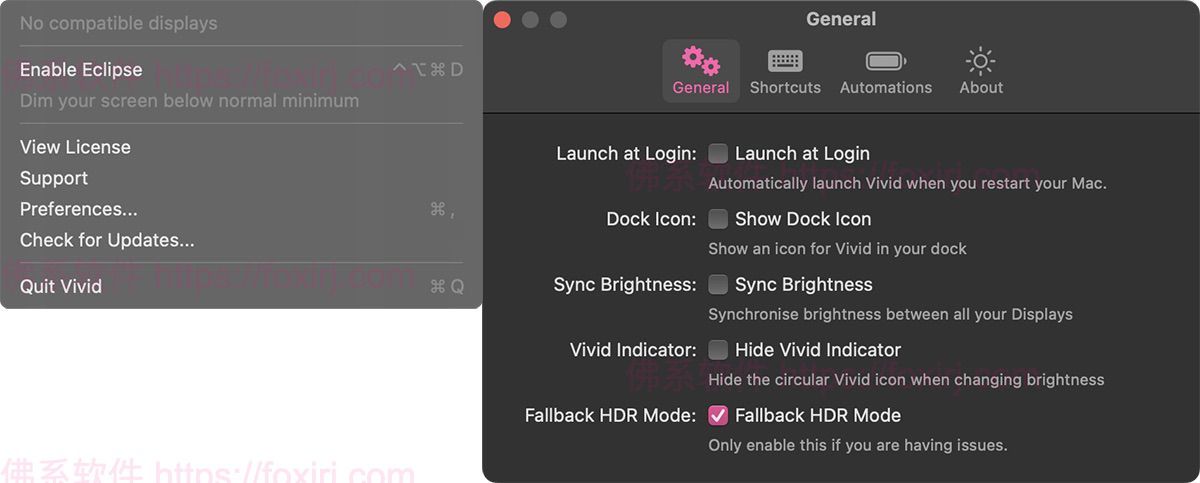Click the disabled No compatible displays entry
The image size is (1200, 483).
118,23
